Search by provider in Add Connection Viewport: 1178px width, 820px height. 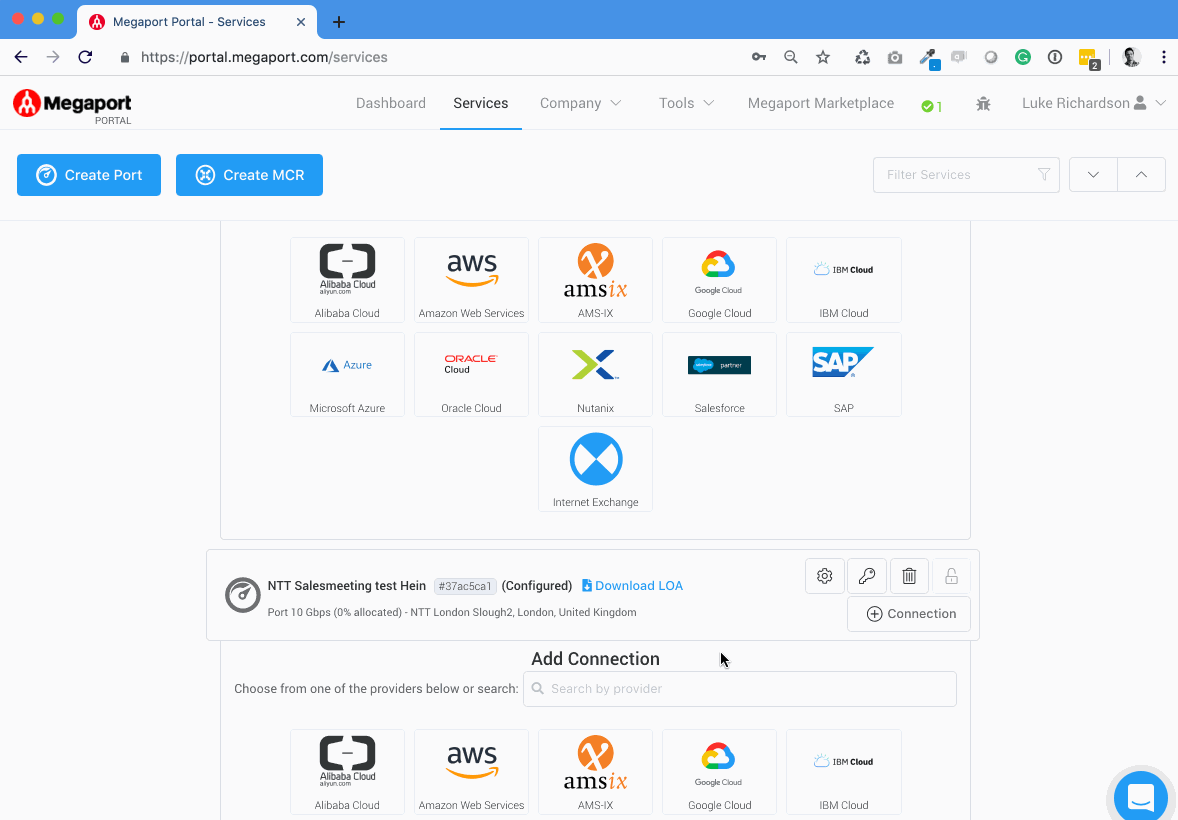739,688
